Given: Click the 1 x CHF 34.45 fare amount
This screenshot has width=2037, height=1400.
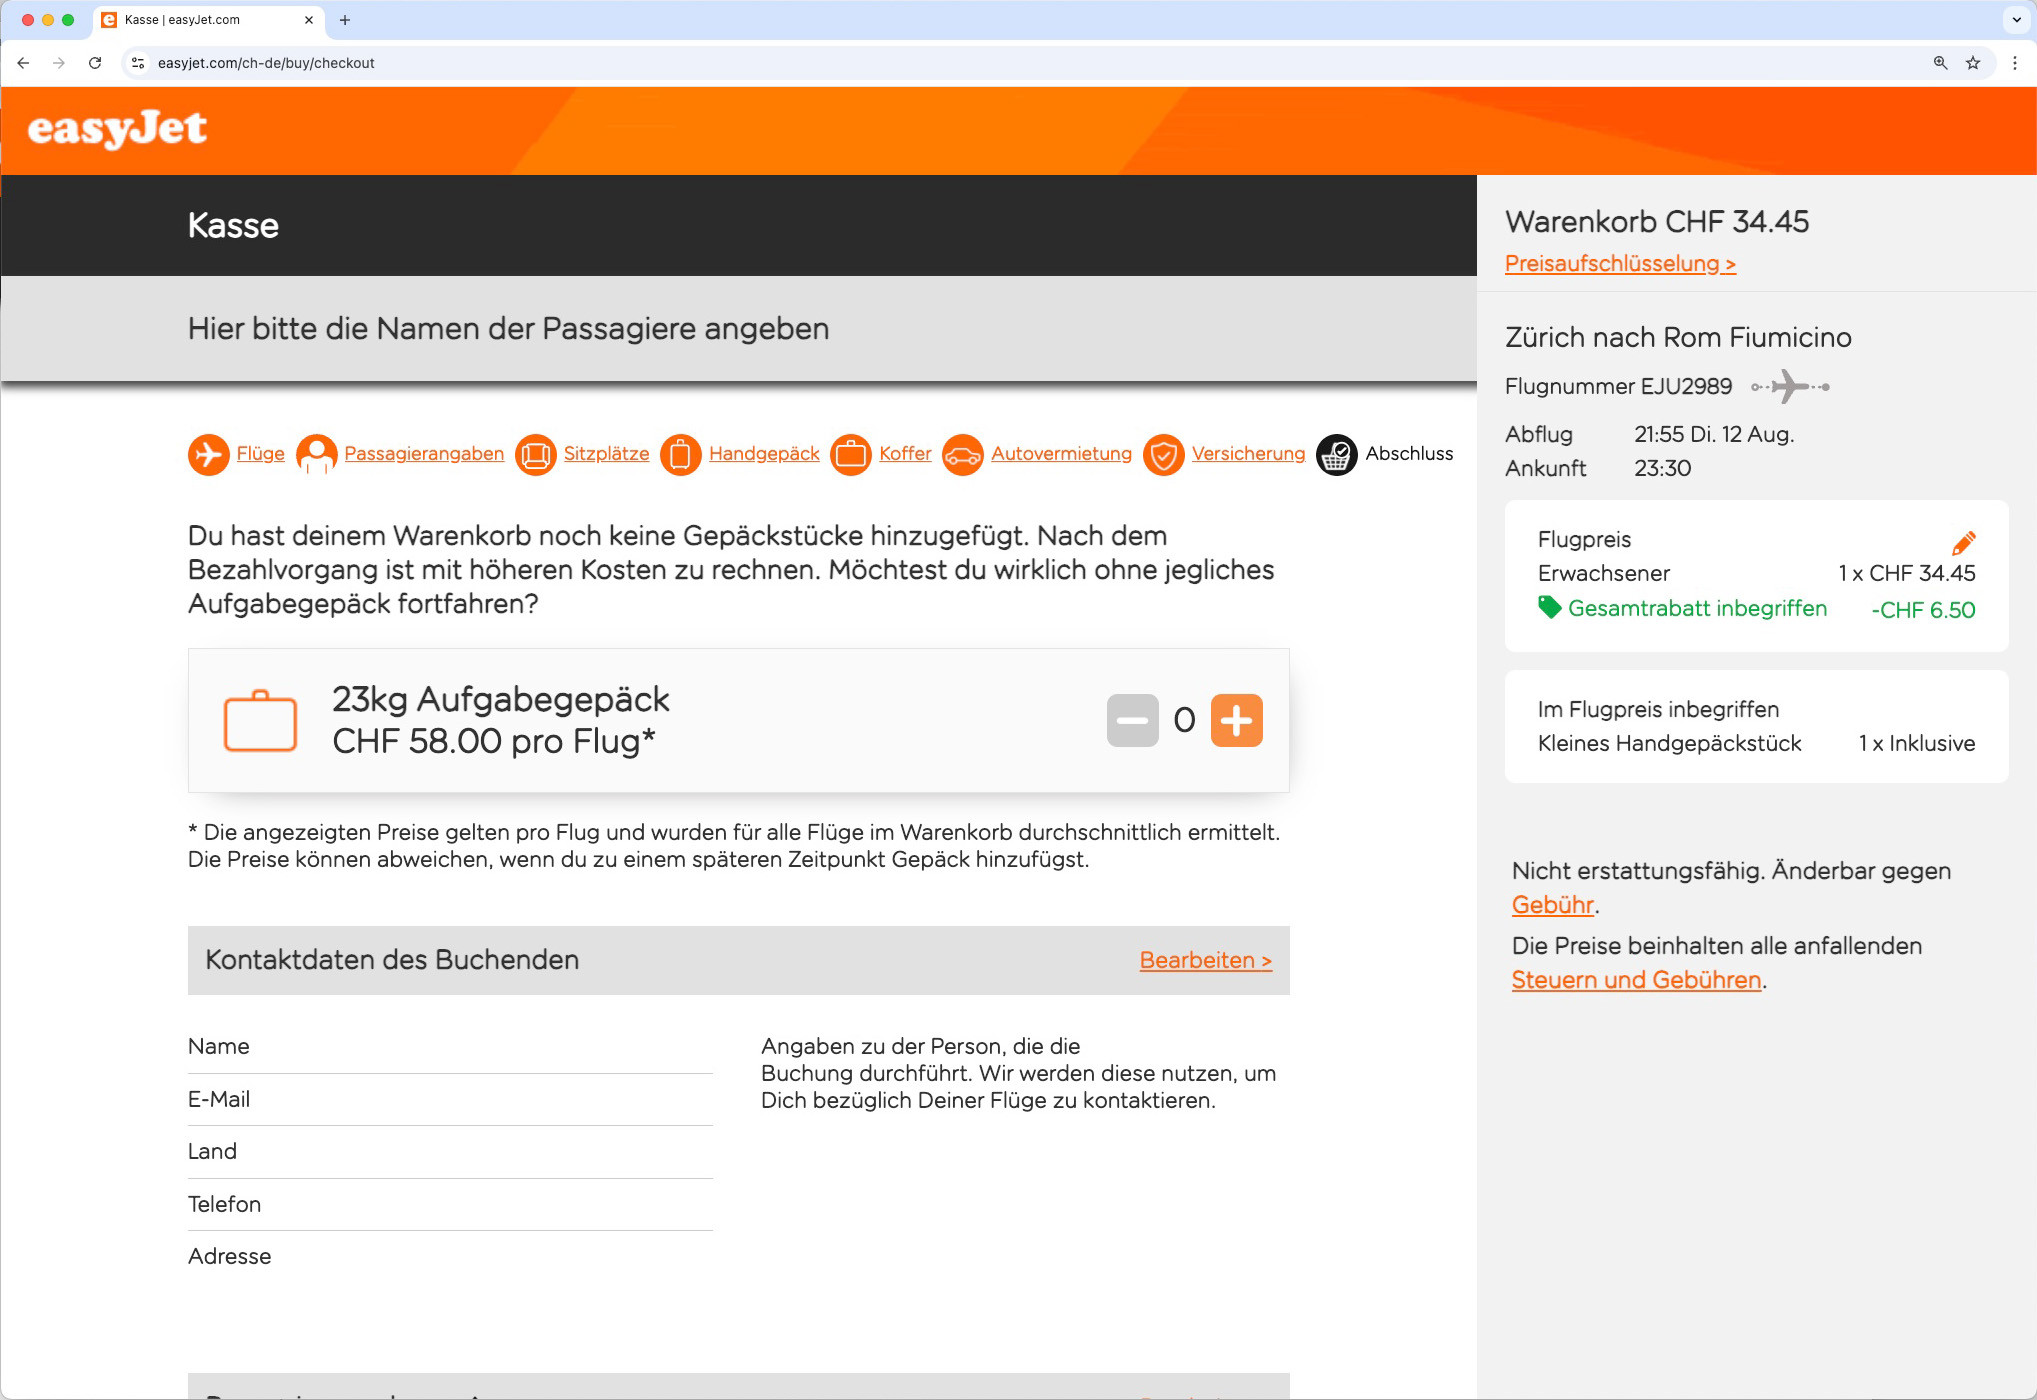Looking at the screenshot, I should click(1907, 573).
